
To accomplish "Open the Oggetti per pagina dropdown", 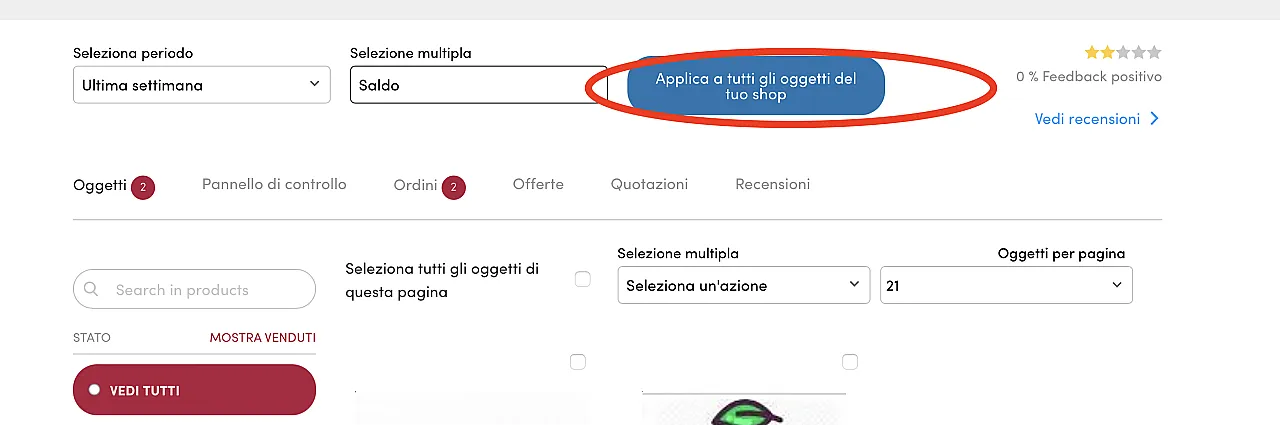I will tap(1006, 285).
